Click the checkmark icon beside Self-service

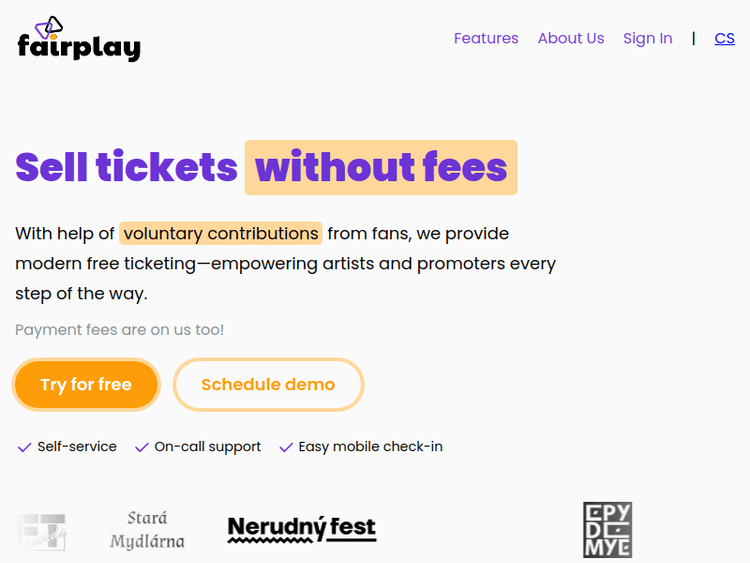[25, 447]
